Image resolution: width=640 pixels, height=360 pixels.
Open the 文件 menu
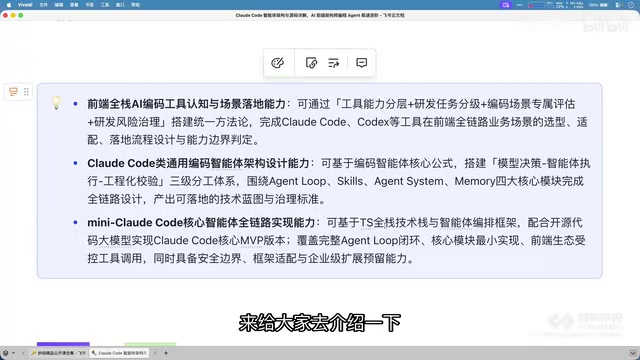[44, 5]
